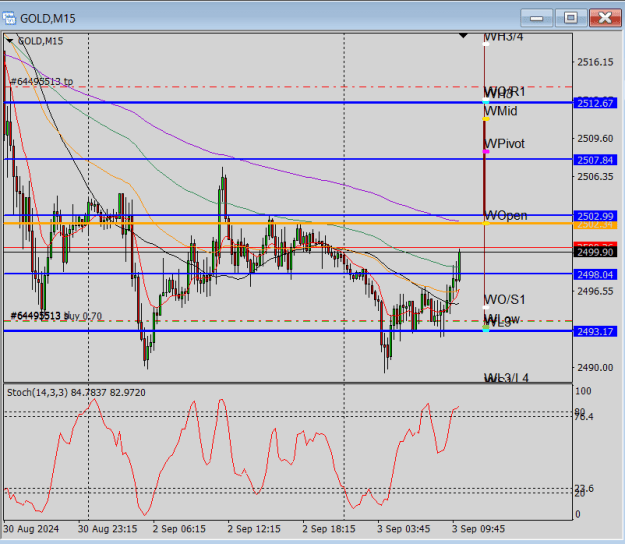This screenshot has width=625, height=544.
Task: Click the #64495513 tp order label
Action: [41, 82]
